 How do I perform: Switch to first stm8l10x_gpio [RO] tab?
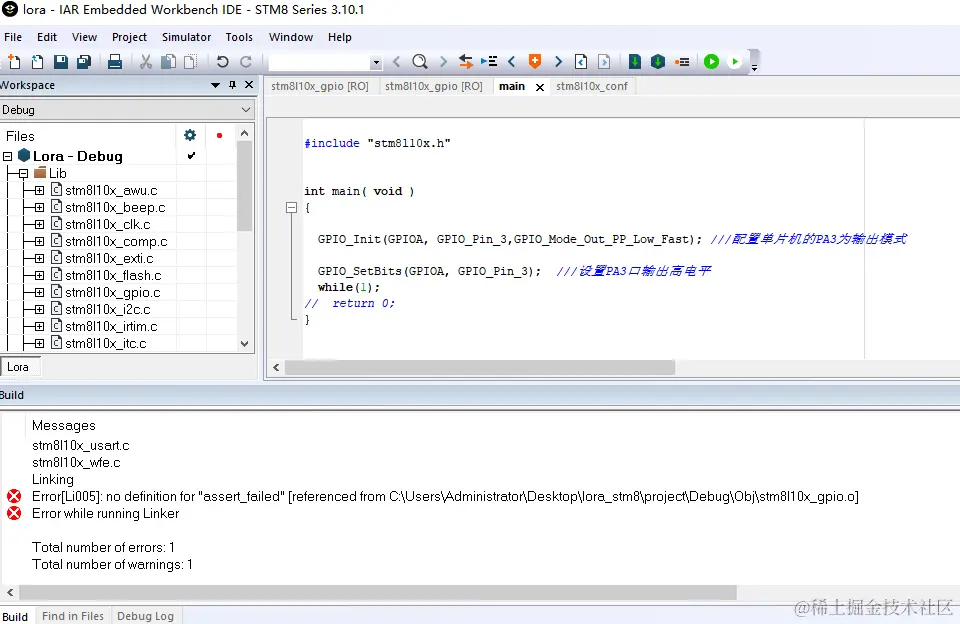(x=320, y=86)
